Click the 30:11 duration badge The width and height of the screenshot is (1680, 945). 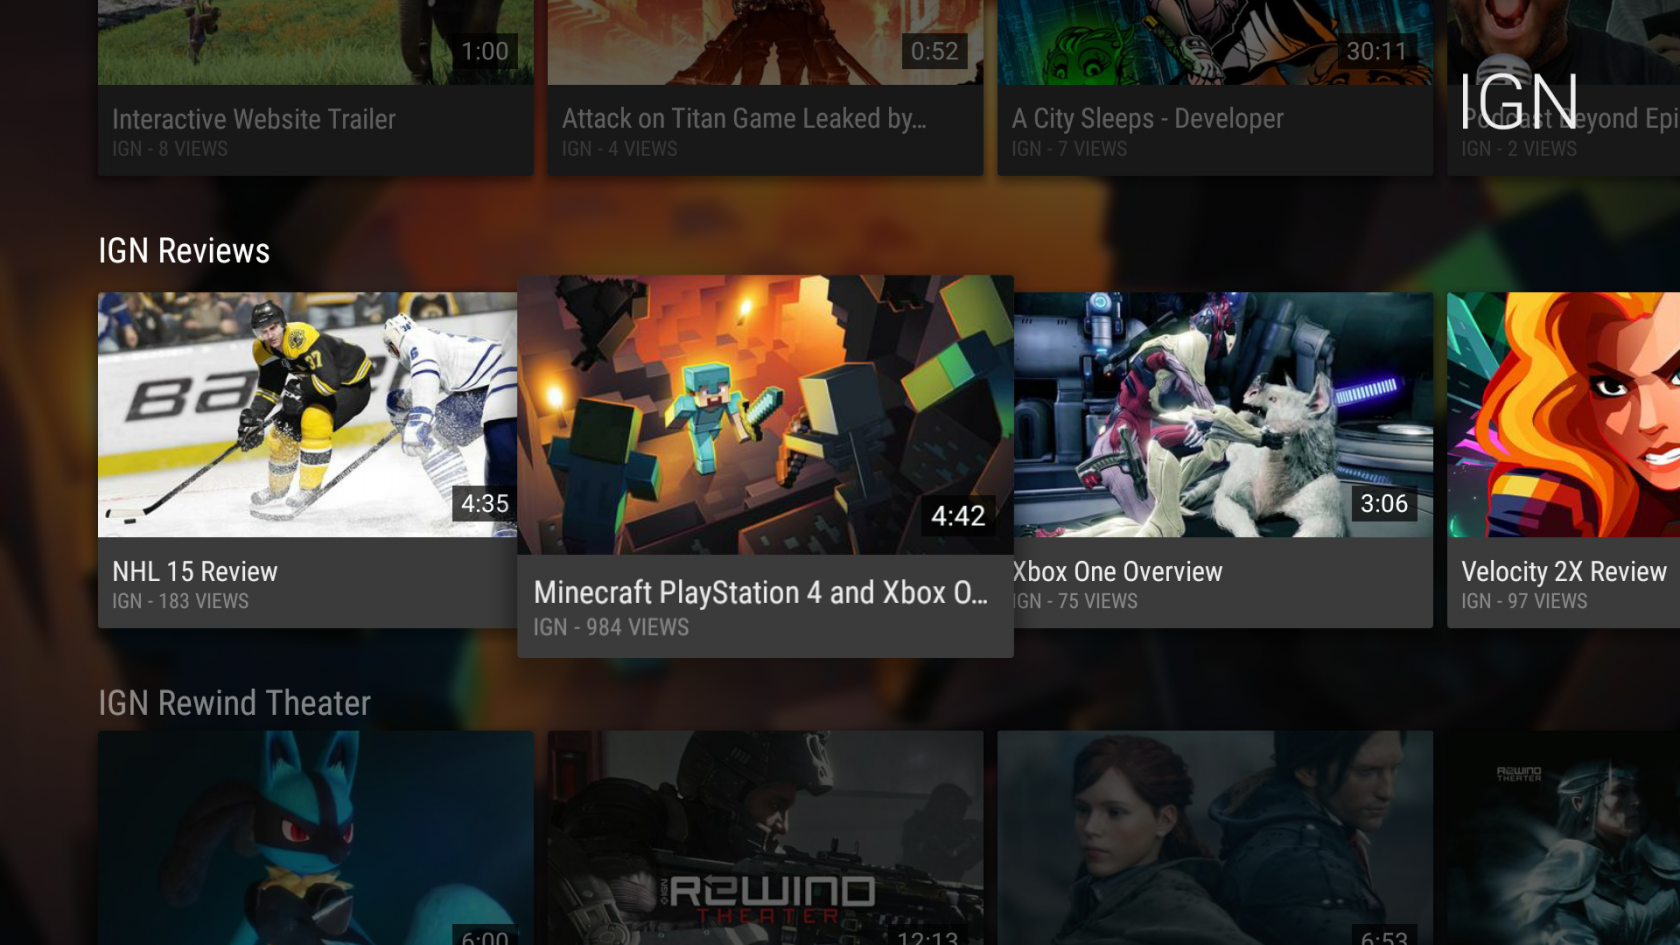tap(1376, 51)
